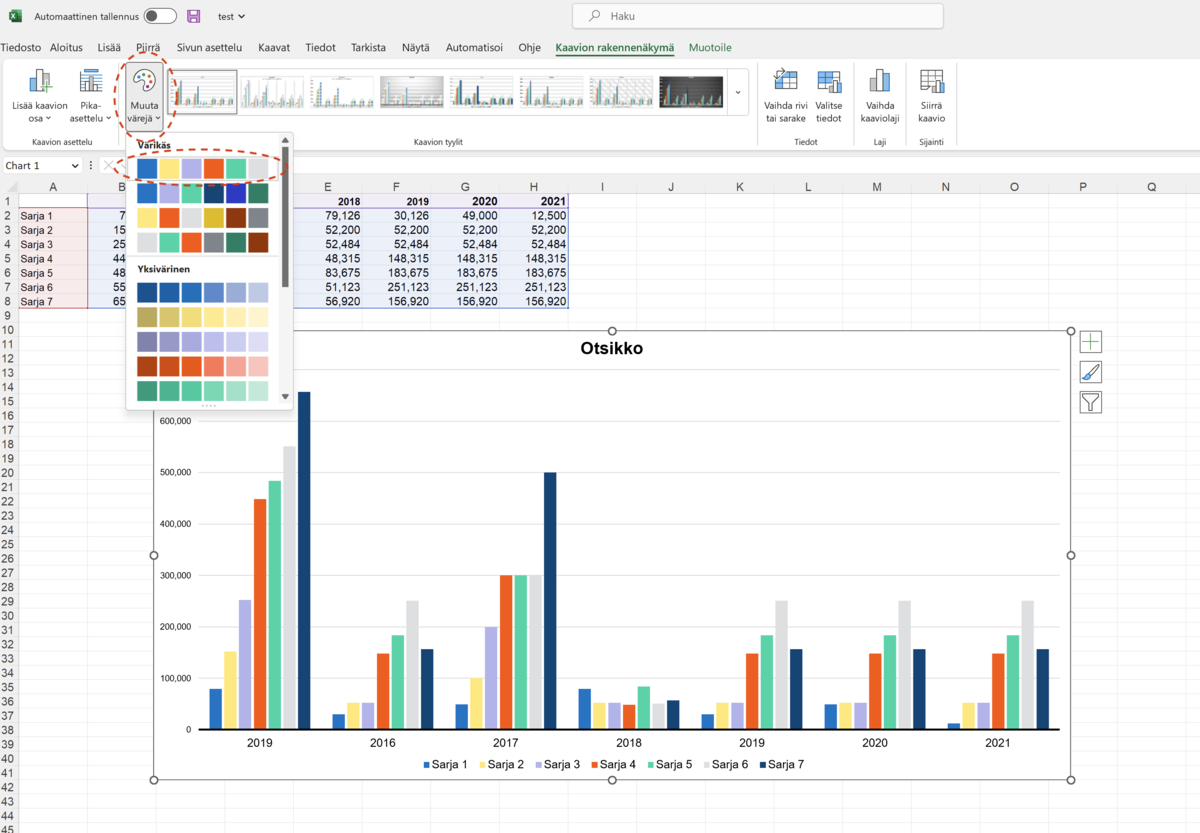Open Valitse tiedot data selection
This screenshot has height=833, width=1200.
click(829, 83)
